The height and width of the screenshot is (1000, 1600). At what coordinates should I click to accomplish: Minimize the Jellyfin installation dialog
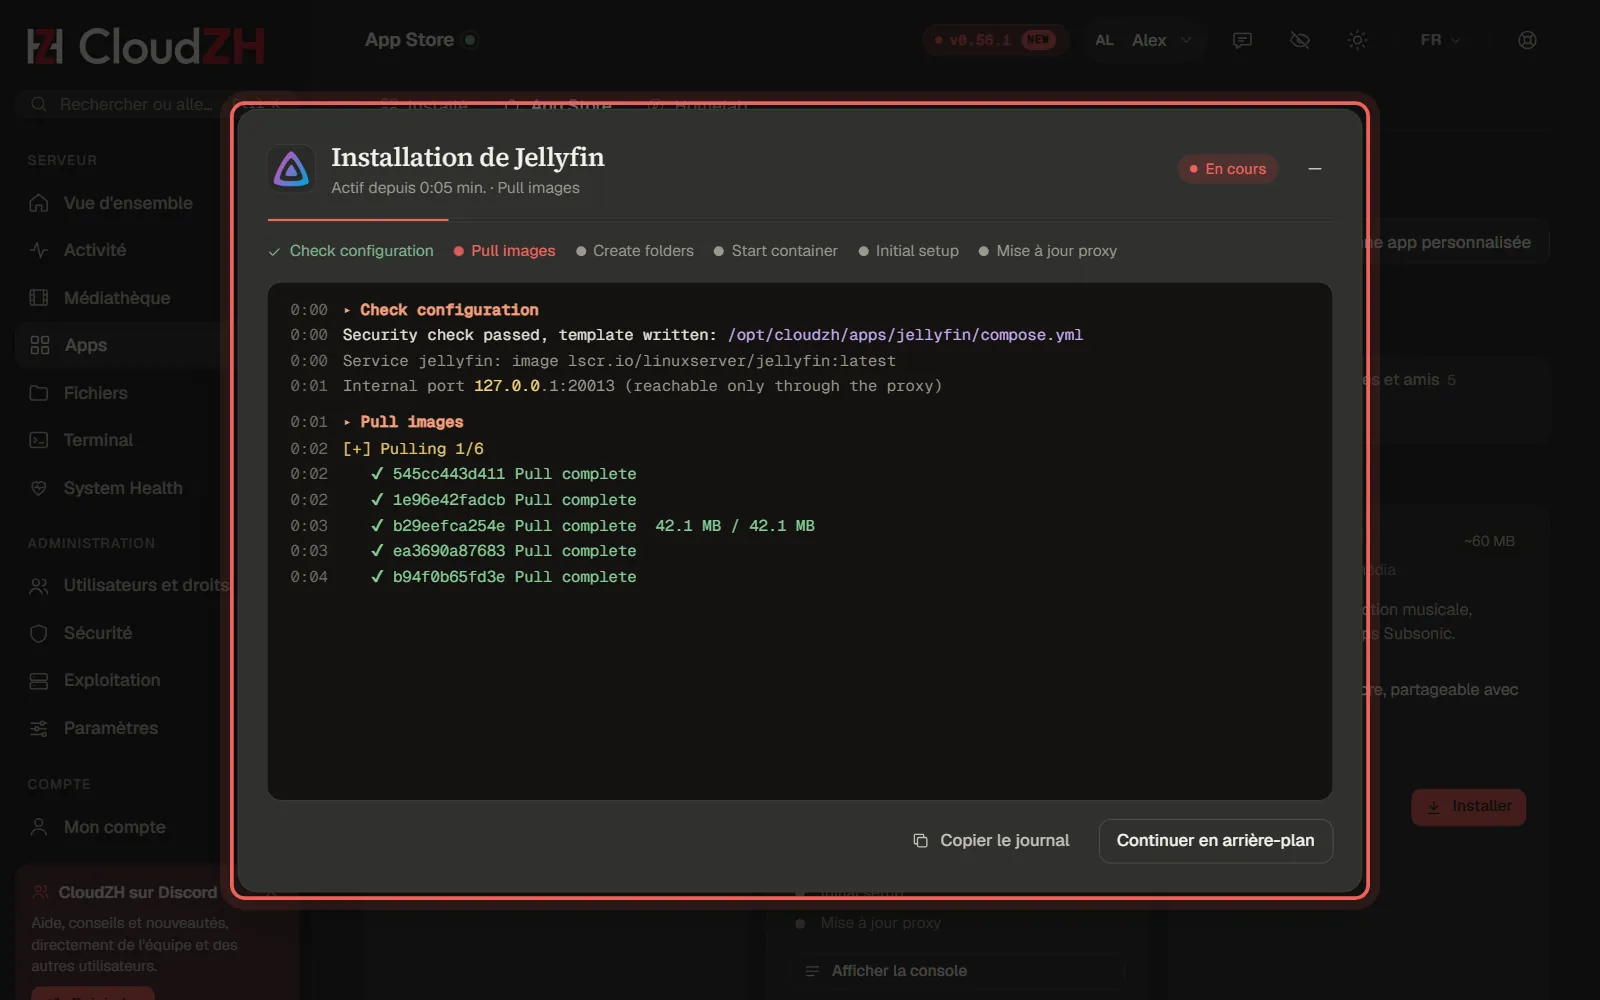[x=1315, y=169]
